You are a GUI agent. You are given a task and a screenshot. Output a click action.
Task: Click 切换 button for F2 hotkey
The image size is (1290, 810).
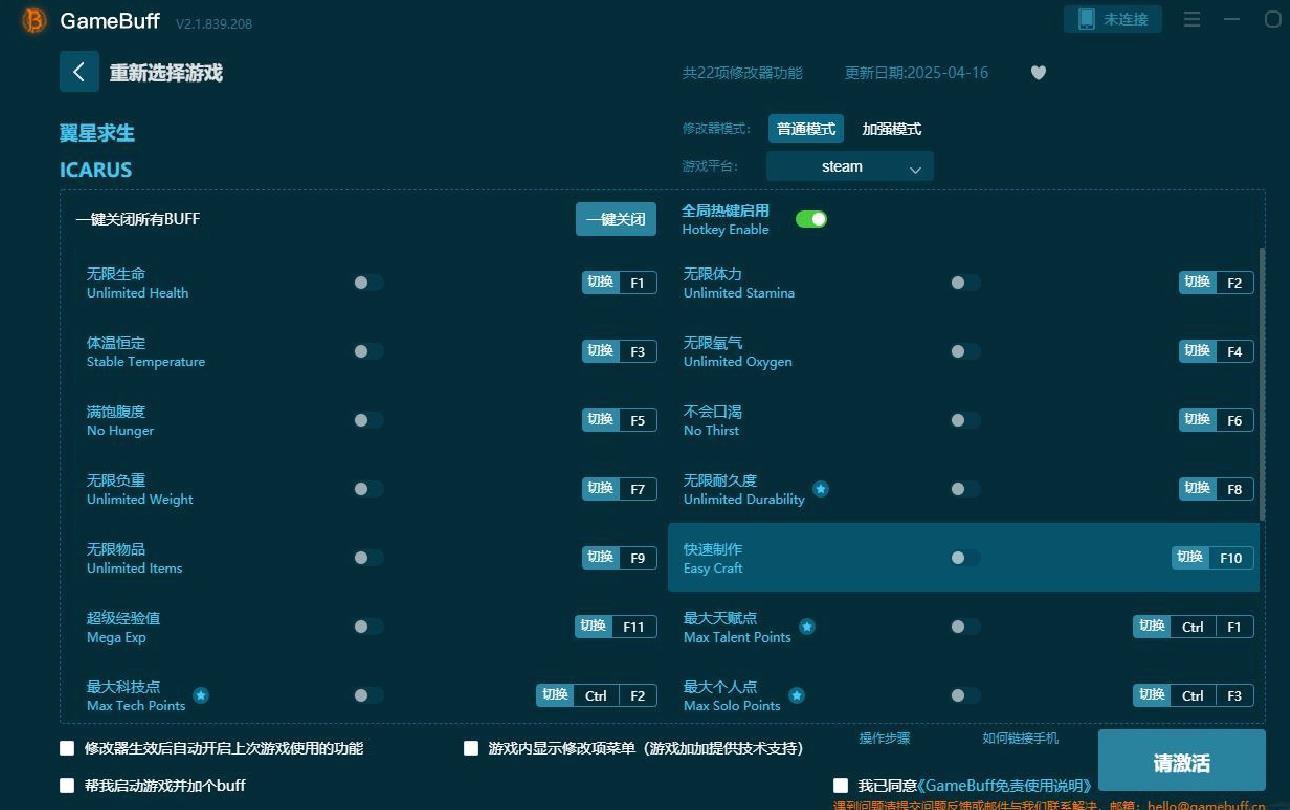[x=1197, y=282]
